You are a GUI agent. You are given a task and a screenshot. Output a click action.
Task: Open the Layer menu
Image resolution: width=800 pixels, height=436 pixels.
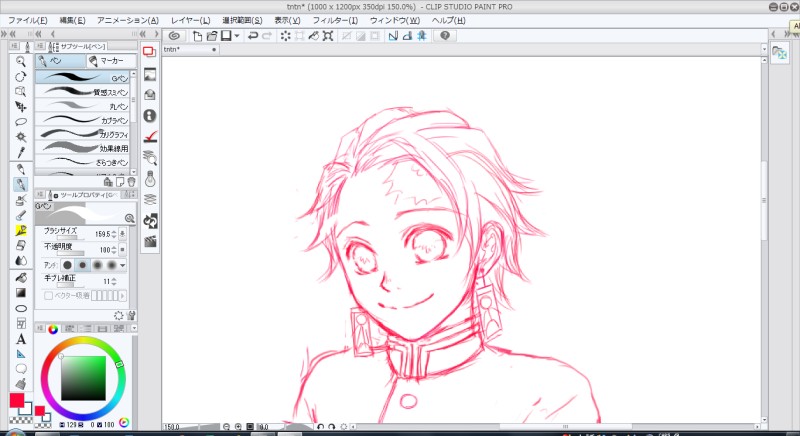(x=190, y=20)
